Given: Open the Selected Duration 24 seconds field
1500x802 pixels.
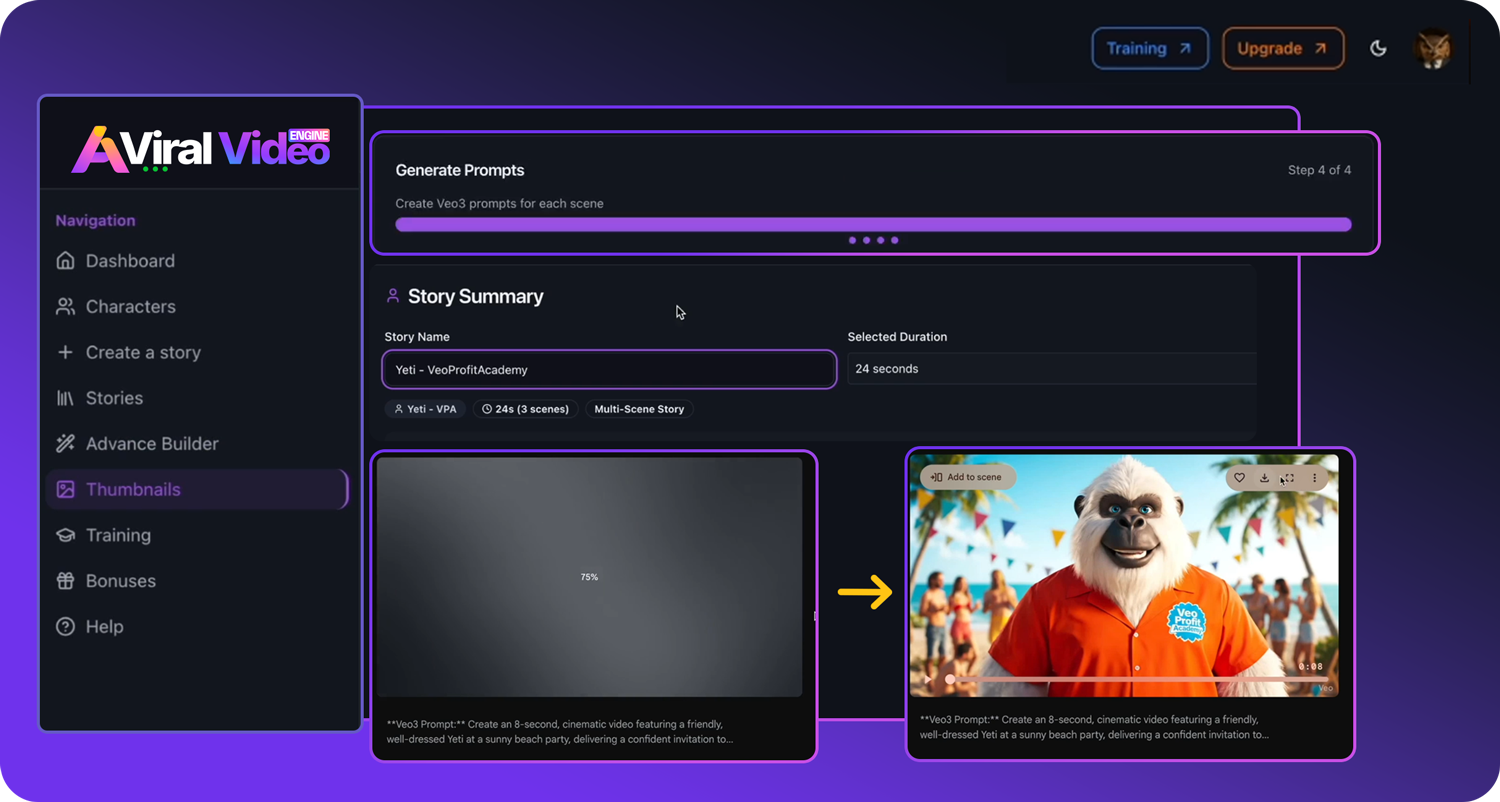Looking at the screenshot, I should coord(1050,369).
